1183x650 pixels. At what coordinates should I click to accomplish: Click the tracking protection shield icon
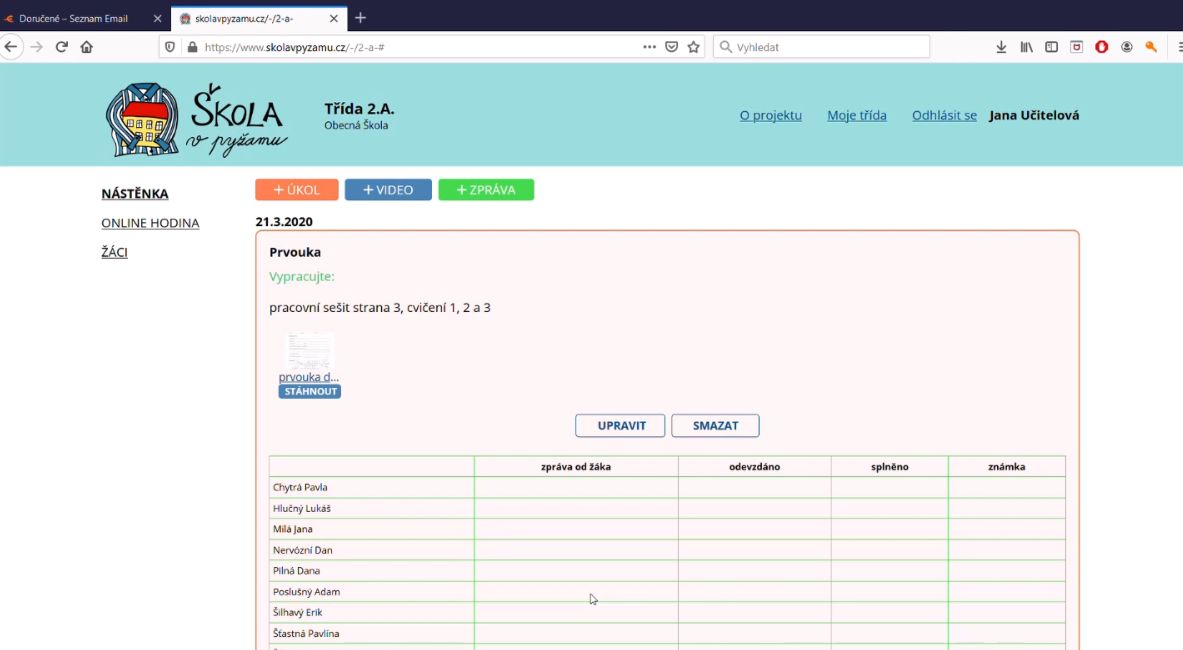(x=170, y=47)
